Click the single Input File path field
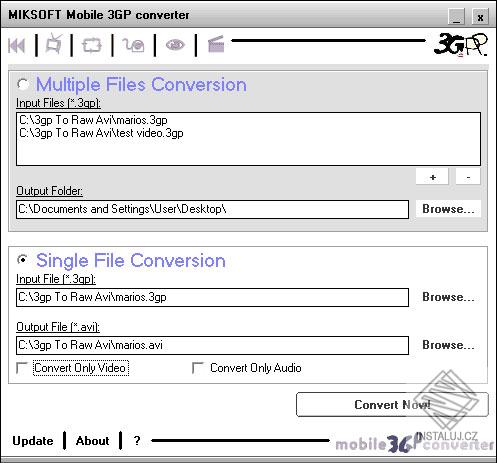 click(212, 297)
